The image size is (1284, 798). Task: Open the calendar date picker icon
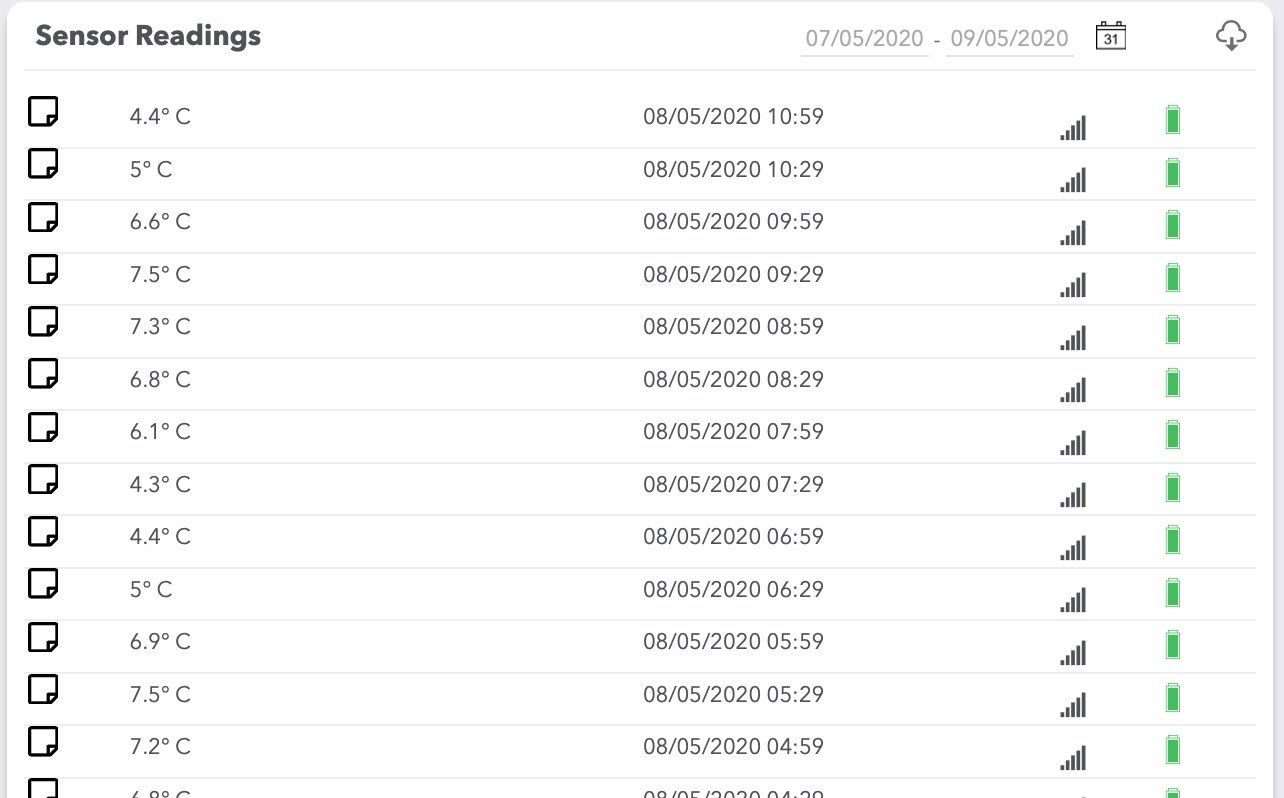coord(1111,36)
